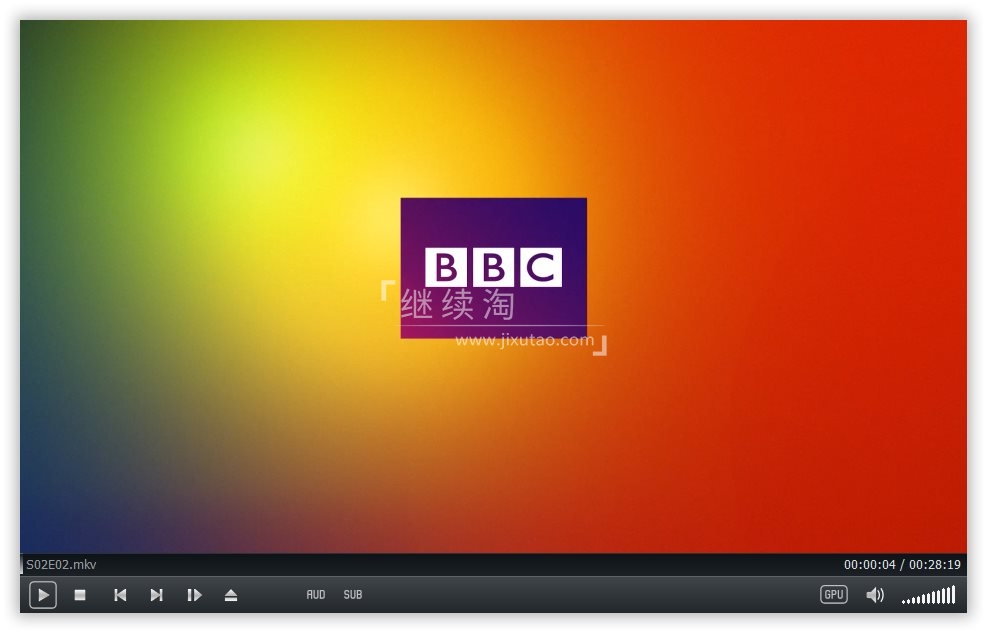Set volume to maximum on volume bars
Image resolution: width=987 pixels, height=633 pixels.
[953, 595]
